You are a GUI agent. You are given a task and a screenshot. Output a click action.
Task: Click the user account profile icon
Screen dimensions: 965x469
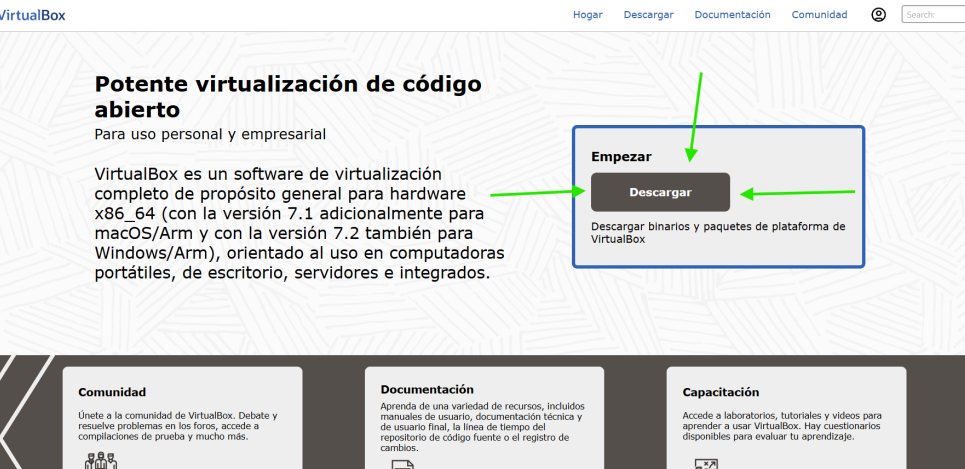click(x=879, y=14)
